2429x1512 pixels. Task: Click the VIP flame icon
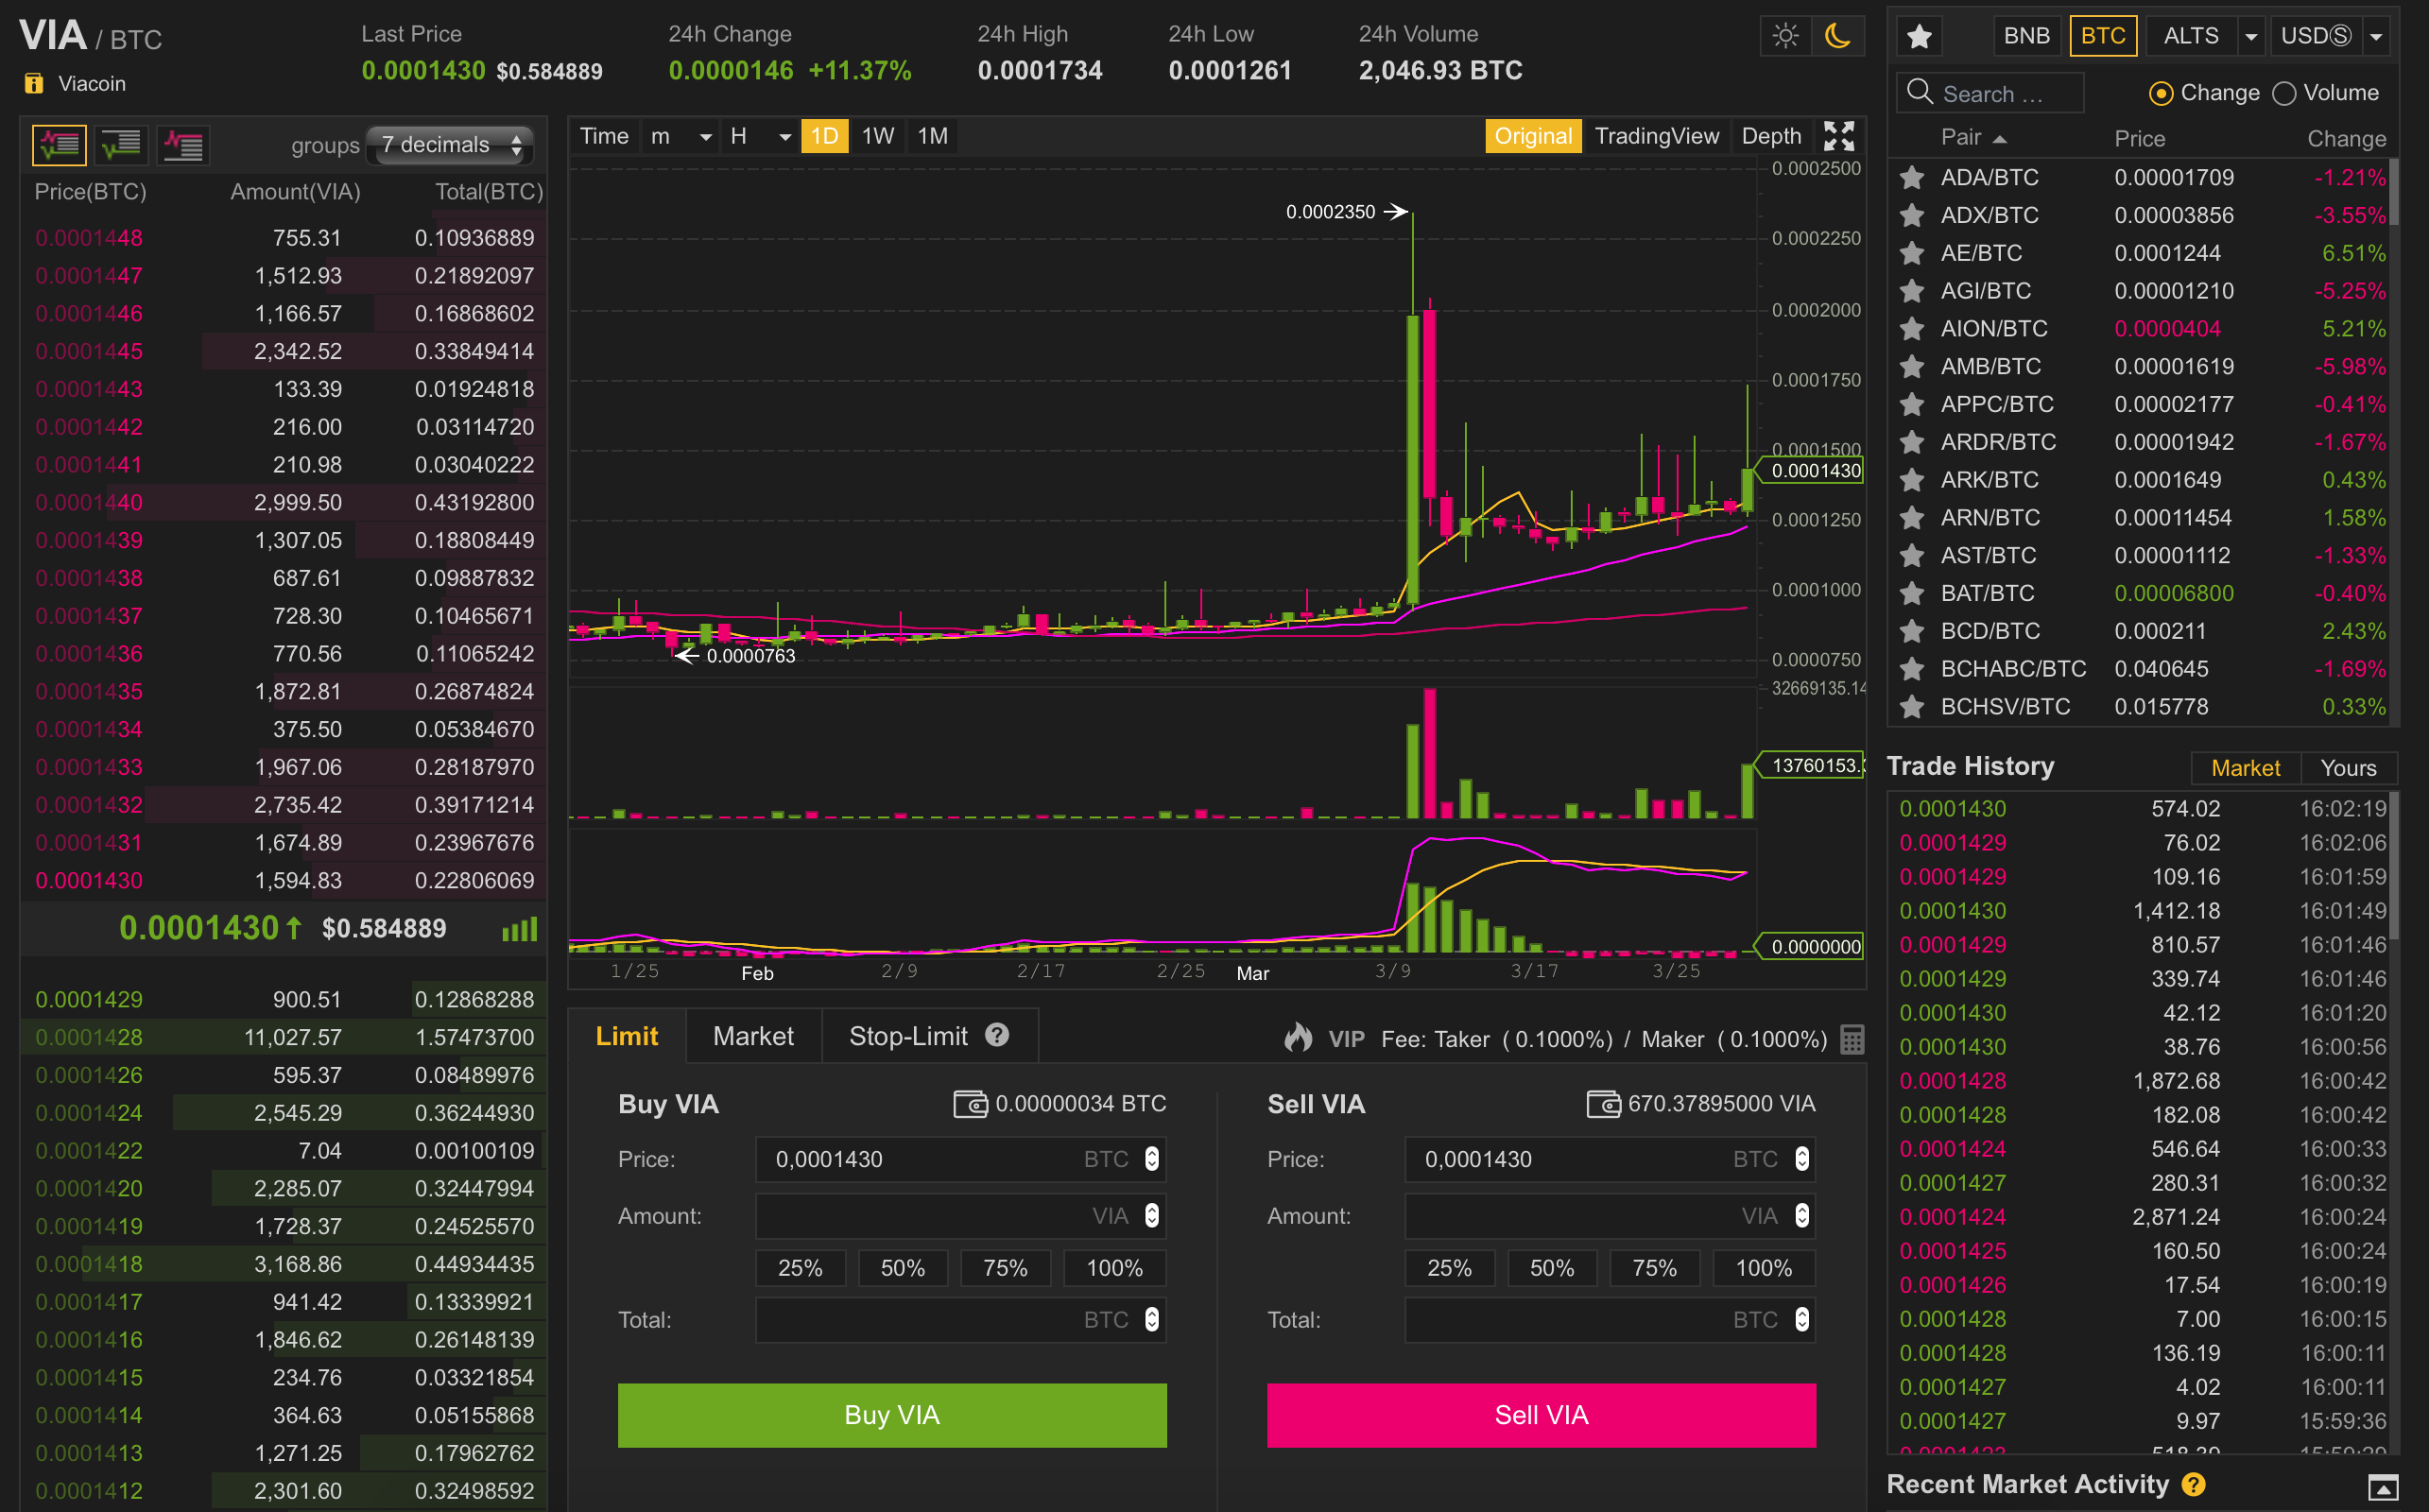1298,1037
